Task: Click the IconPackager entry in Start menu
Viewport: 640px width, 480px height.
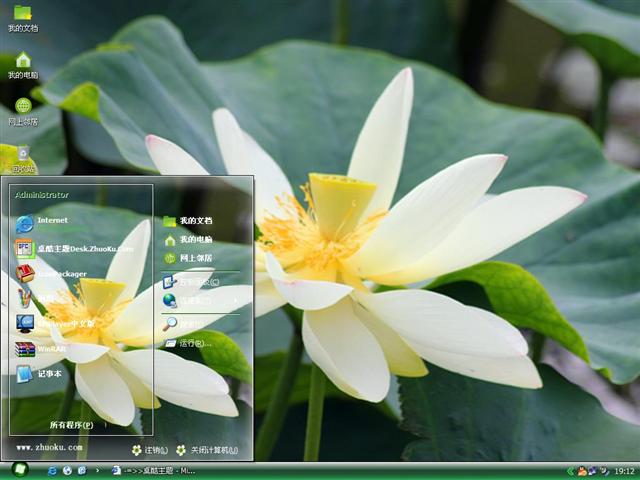Action: coord(60,273)
